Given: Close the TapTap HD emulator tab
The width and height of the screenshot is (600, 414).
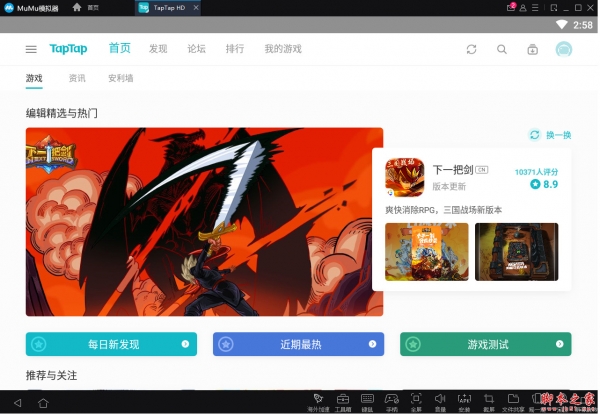Looking at the screenshot, I should click(x=196, y=8).
